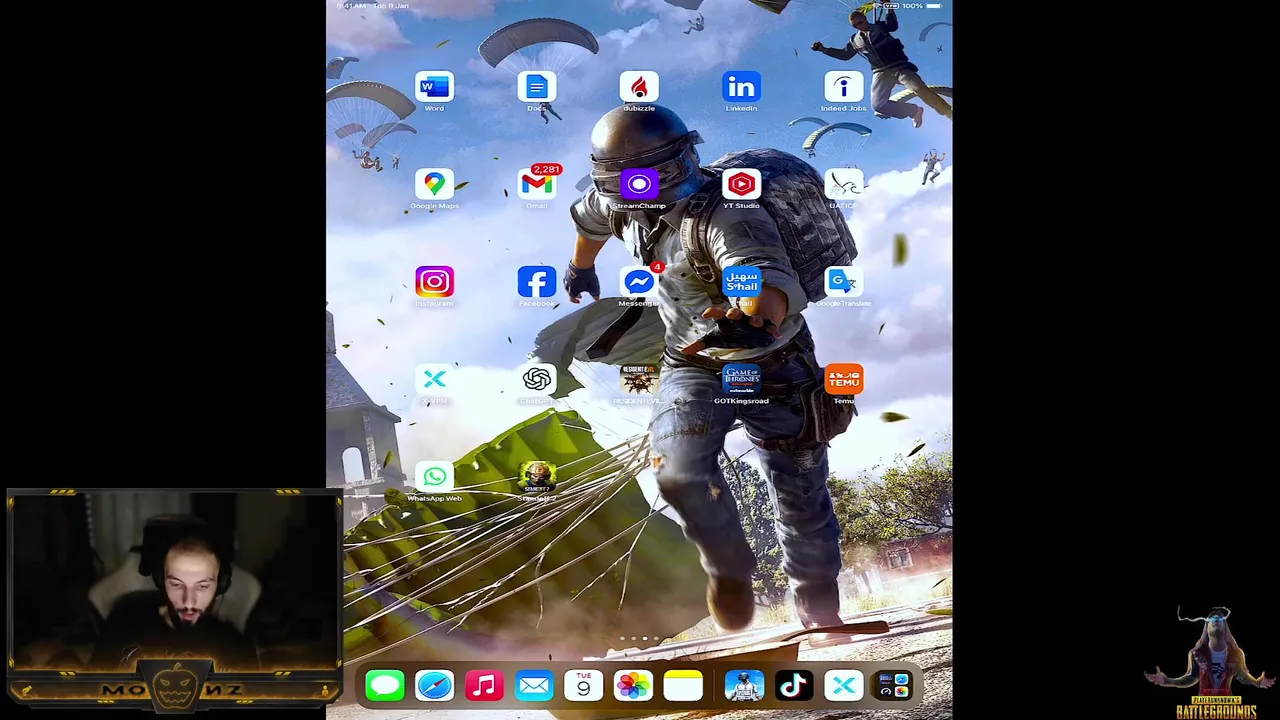Launch Google Translate
This screenshot has width=1280, height=720.
click(x=844, y=282)
